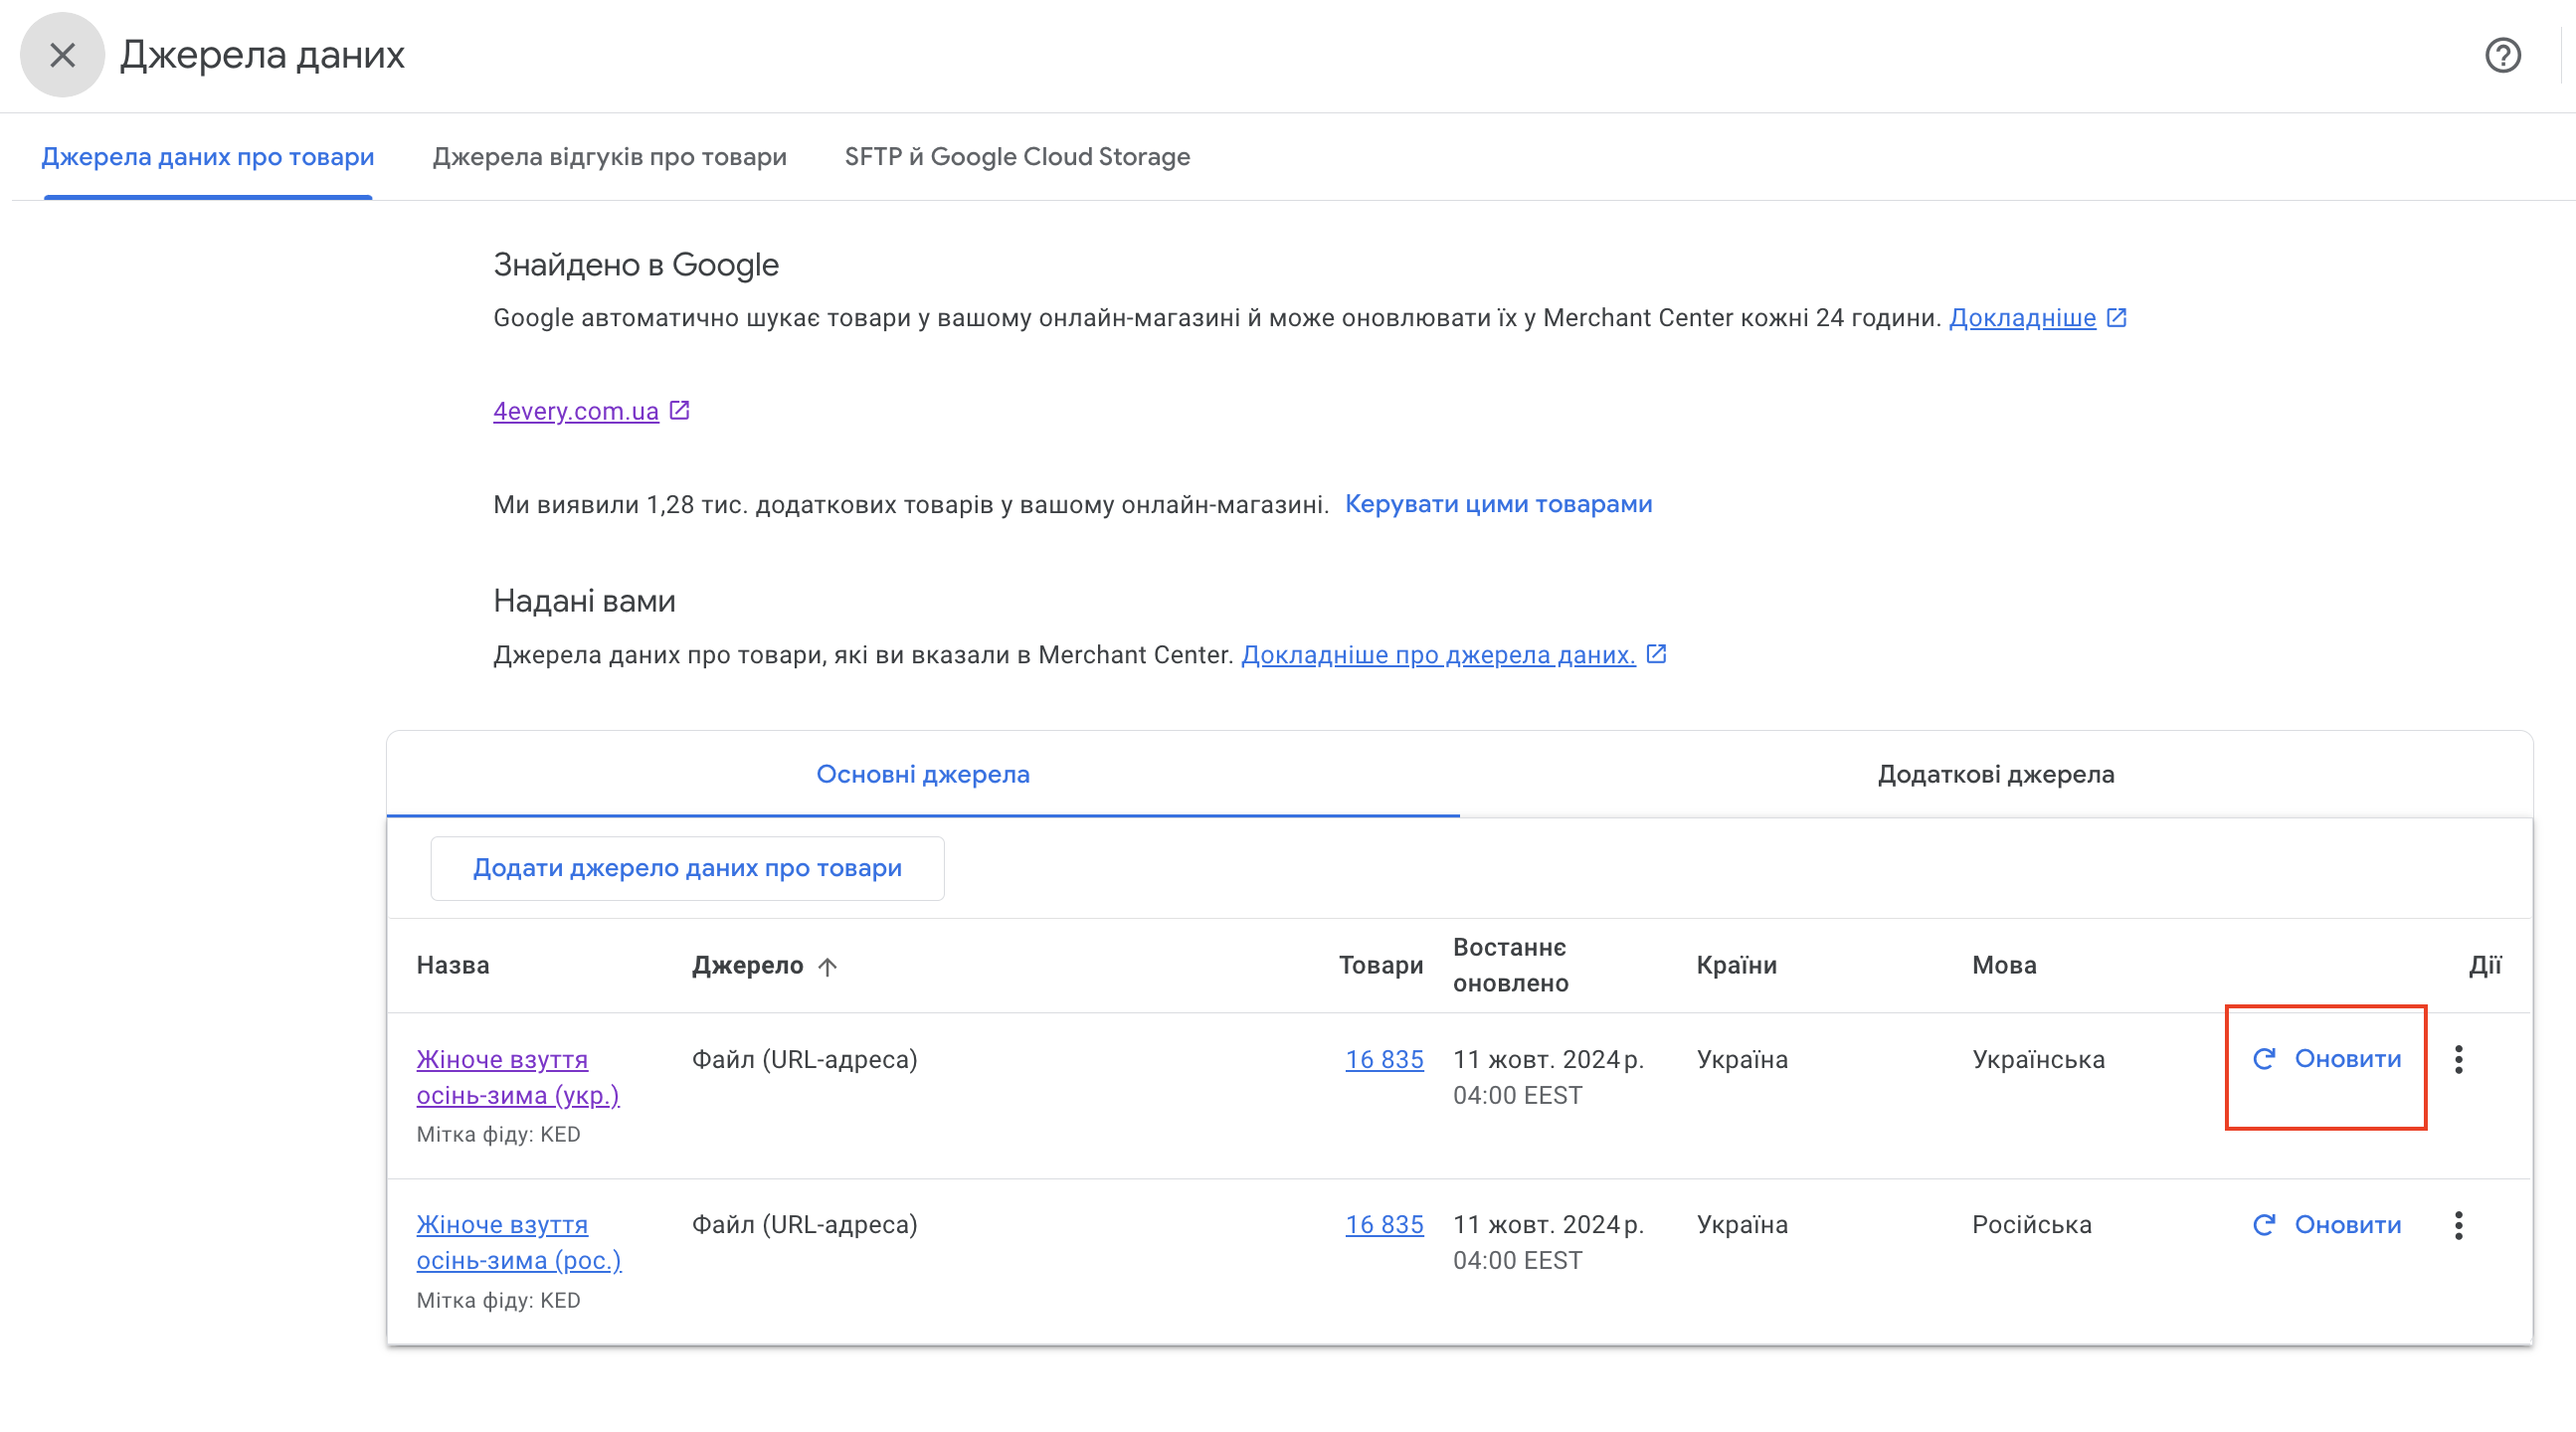2576x1432 pixels.
Task: Click Мітка фіду: KED under укр. feed
Action: point(498,1135)
